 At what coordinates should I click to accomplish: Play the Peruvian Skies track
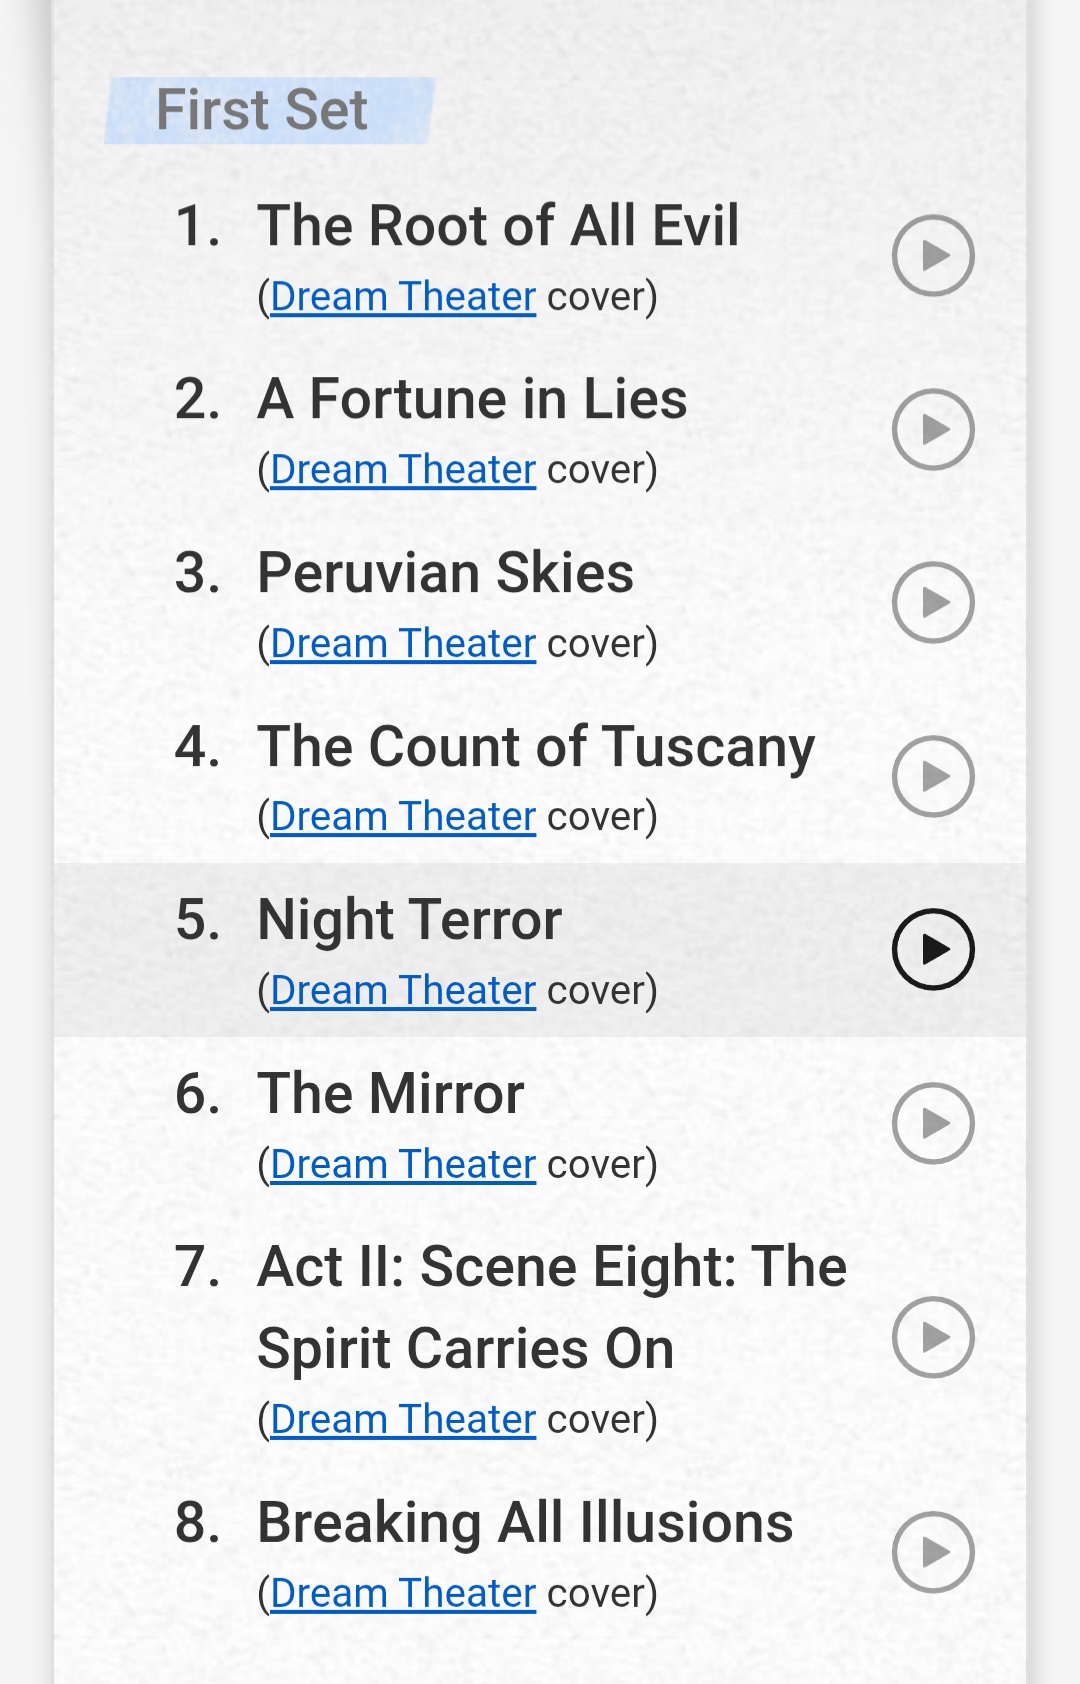pos(933,603)
